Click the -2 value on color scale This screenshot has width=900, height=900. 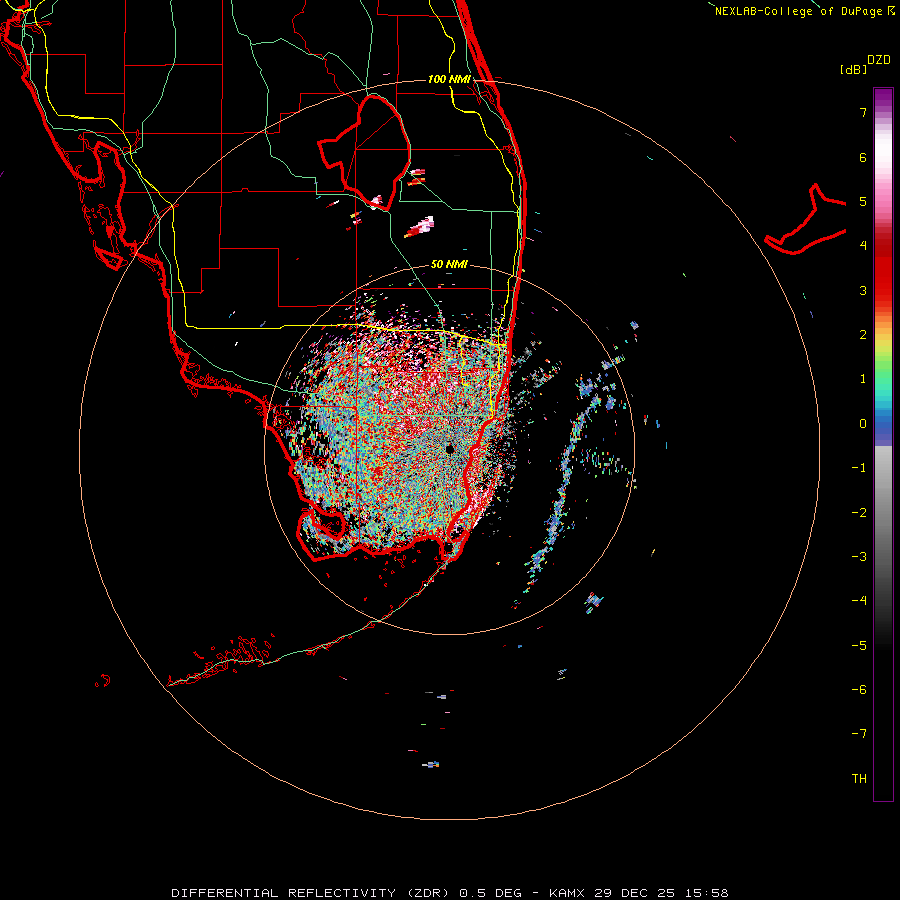coord(859,512)
